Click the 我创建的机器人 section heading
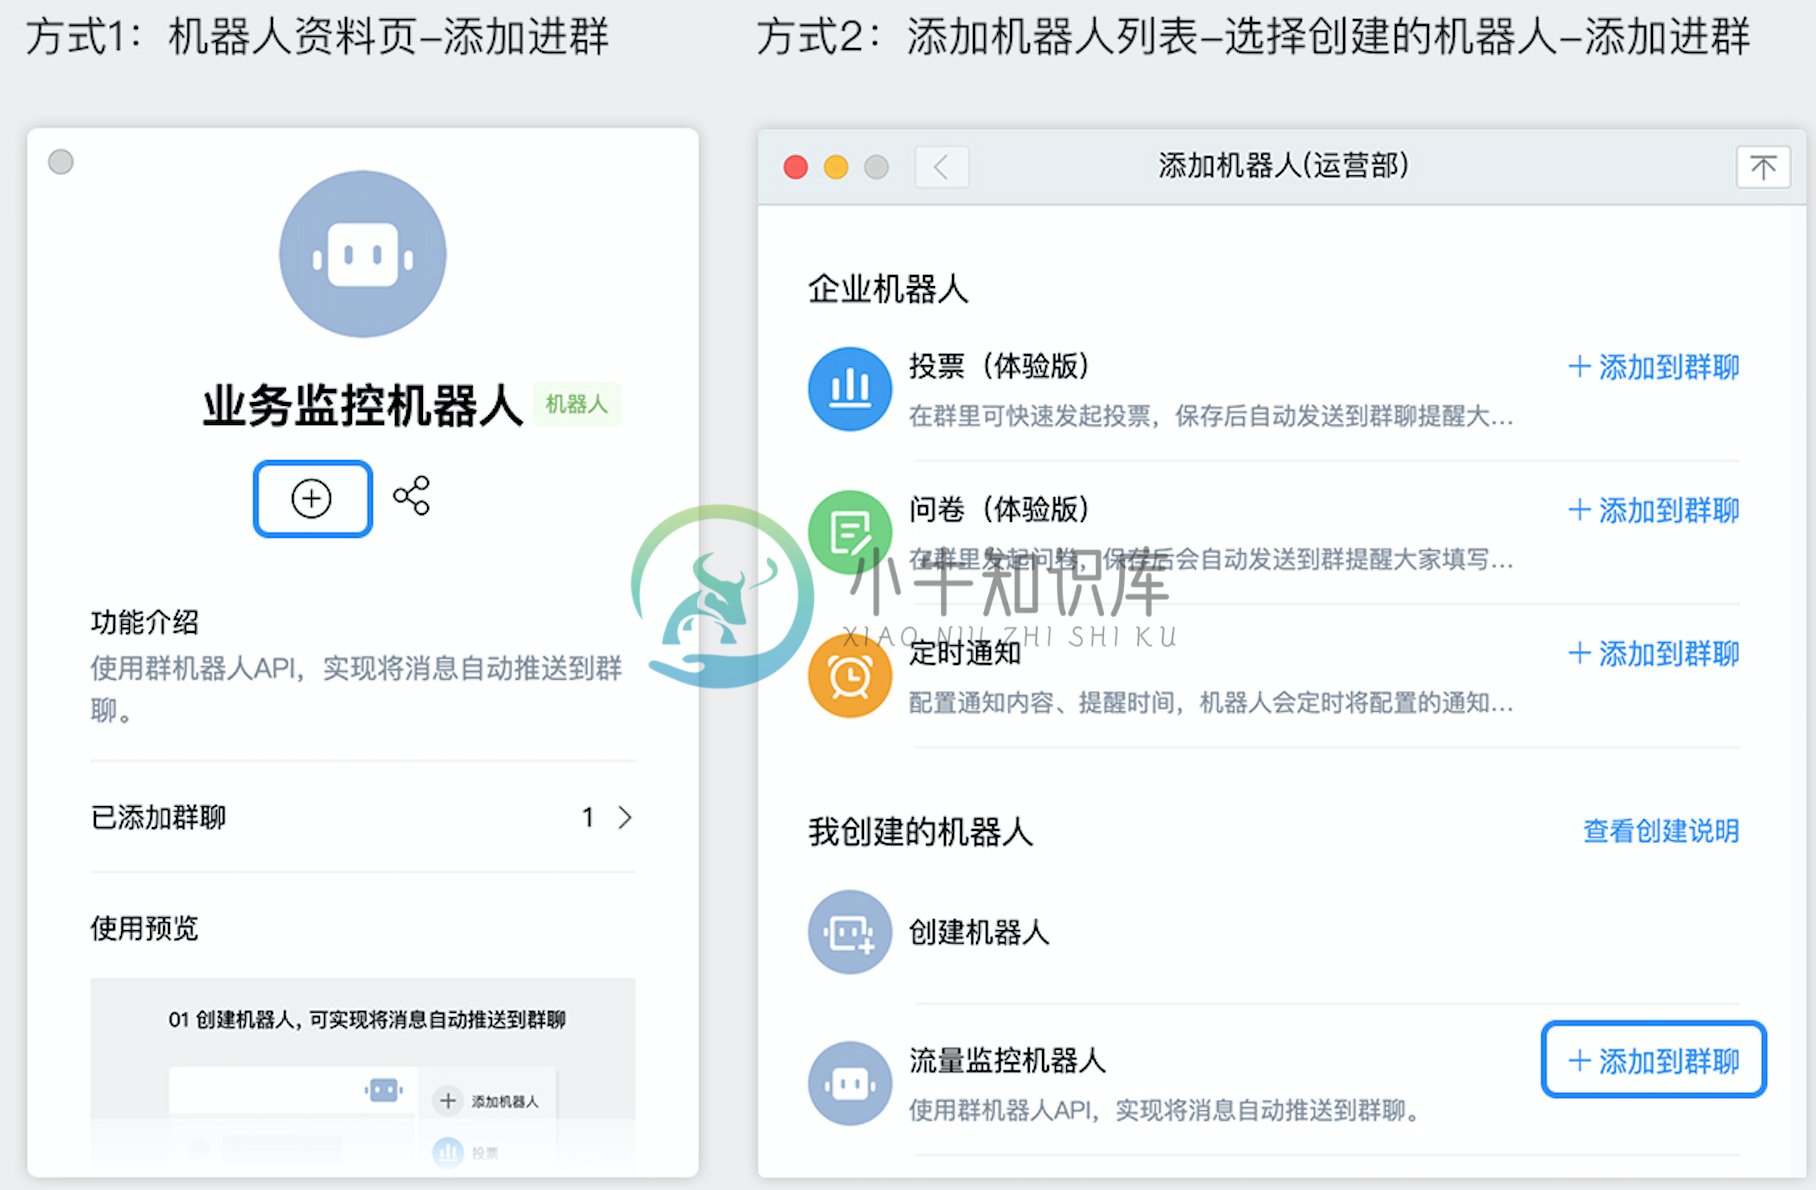 [920, 831]
